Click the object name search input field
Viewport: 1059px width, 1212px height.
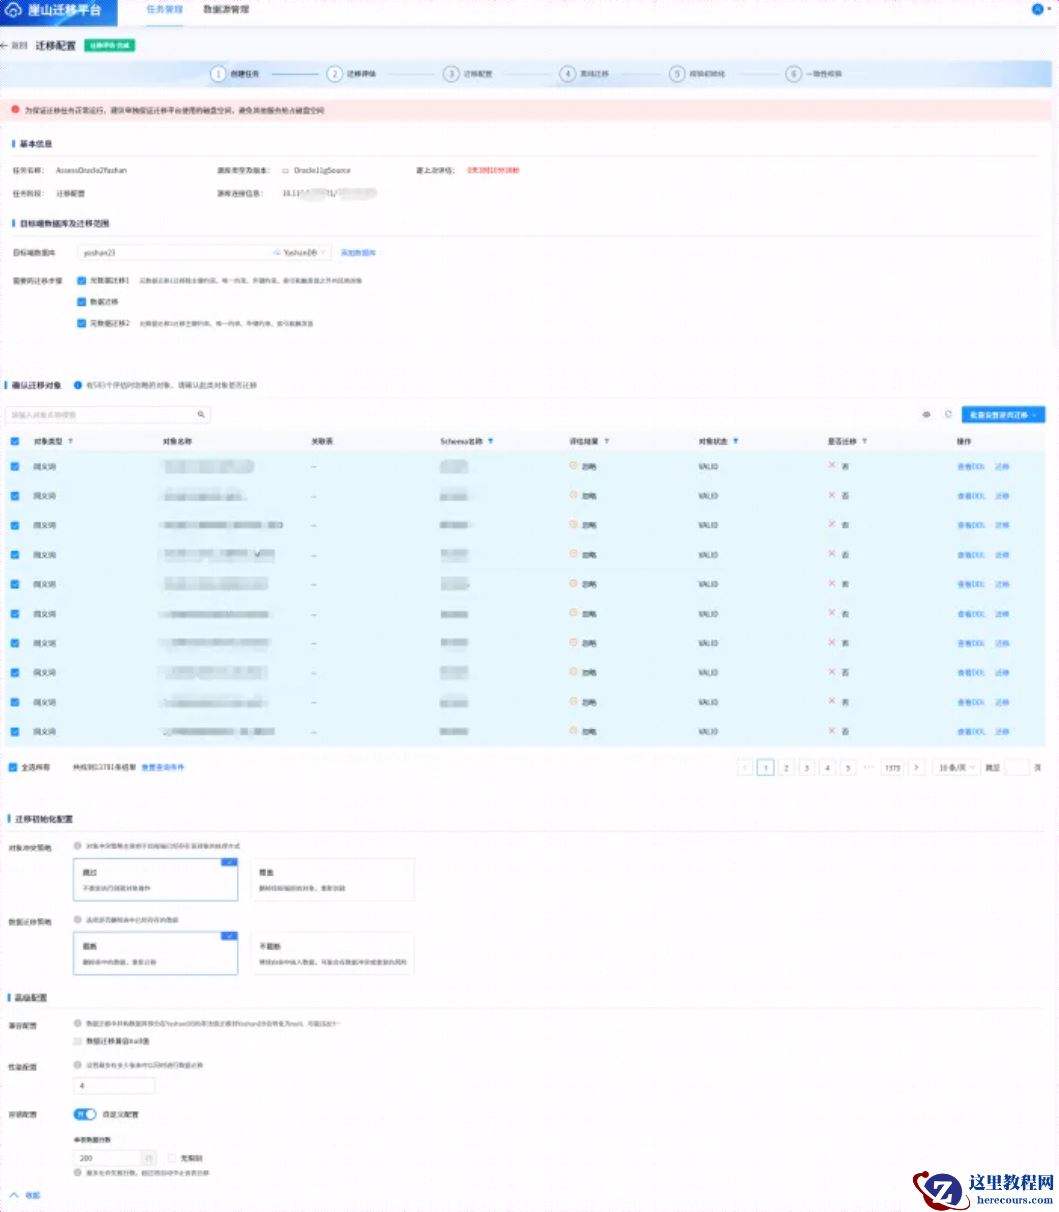(100, 414)
